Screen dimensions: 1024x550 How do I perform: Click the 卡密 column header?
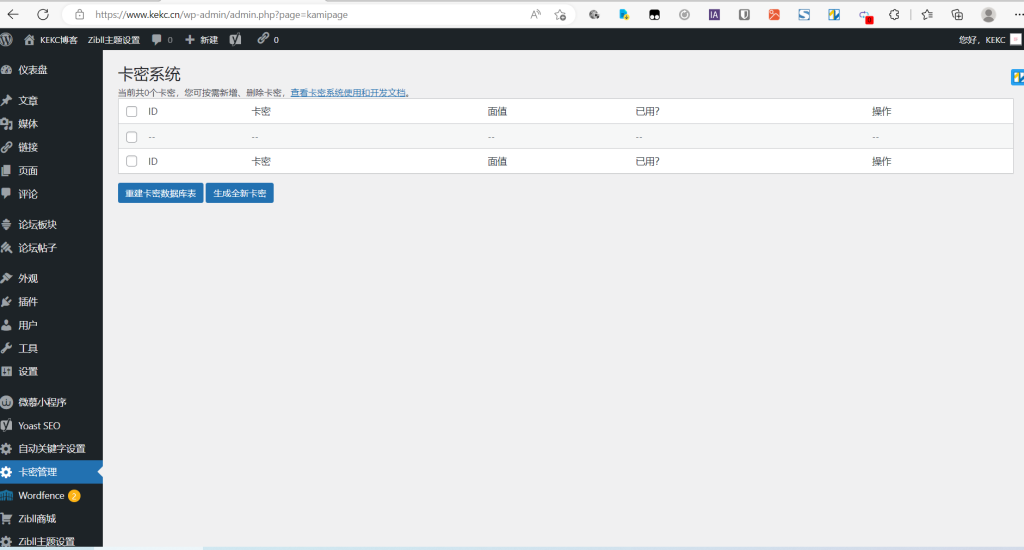[x=261, y=112]
